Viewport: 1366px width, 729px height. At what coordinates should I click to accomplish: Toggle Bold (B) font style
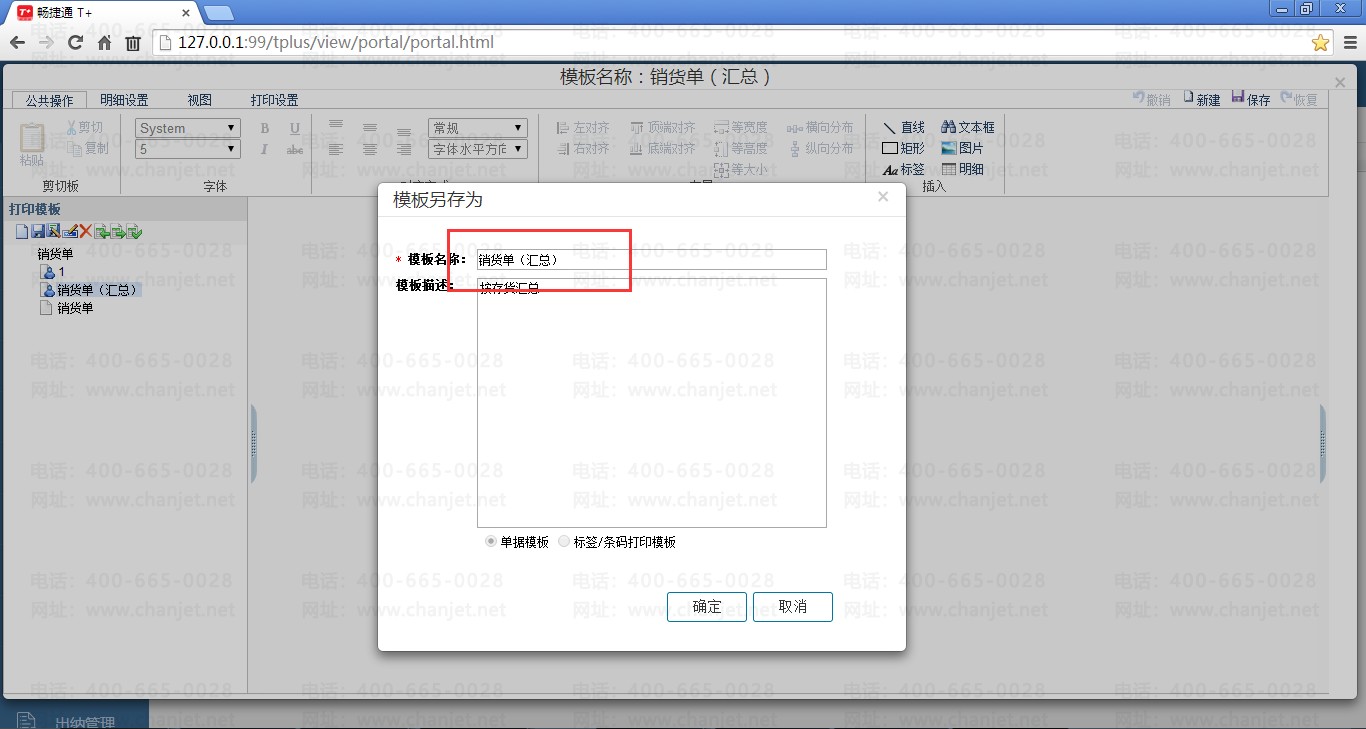coord(265,128)
